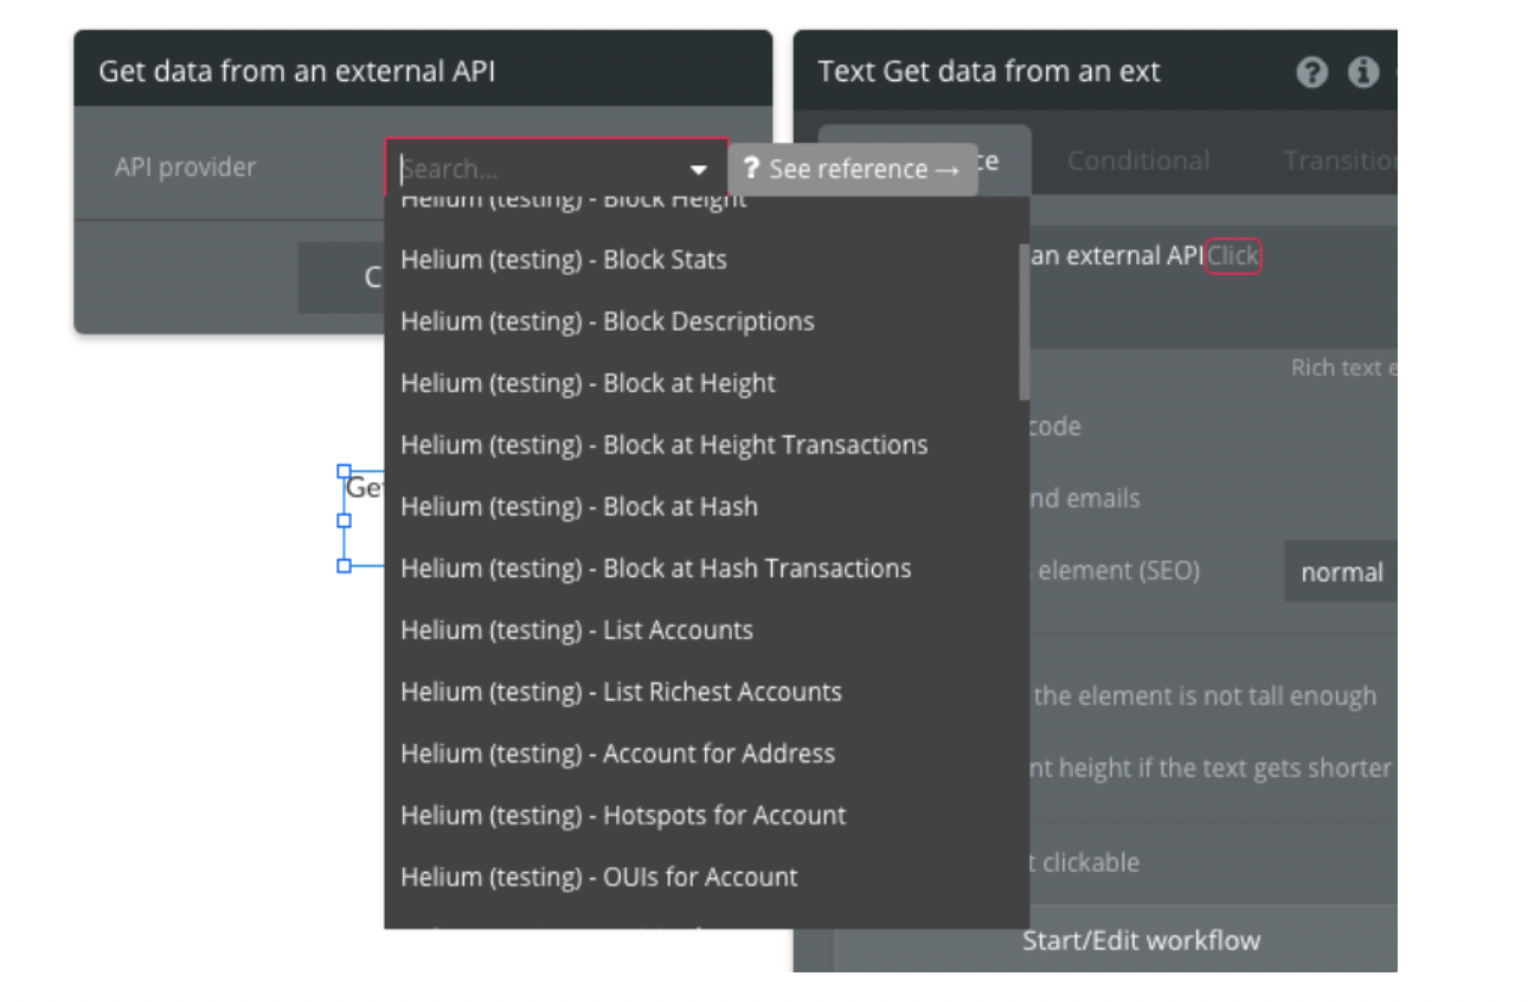Switch to the Conditional tab
The width and height of the screenshot is (1530, 1002).
[1138, 161]
